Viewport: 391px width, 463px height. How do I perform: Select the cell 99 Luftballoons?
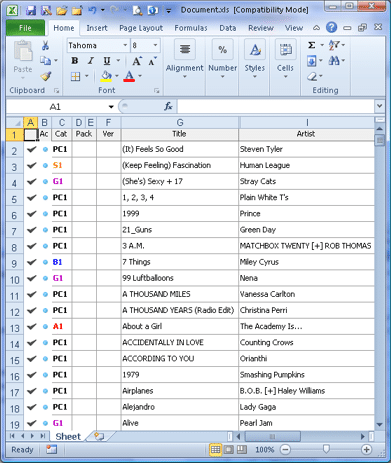click(180, 278)
